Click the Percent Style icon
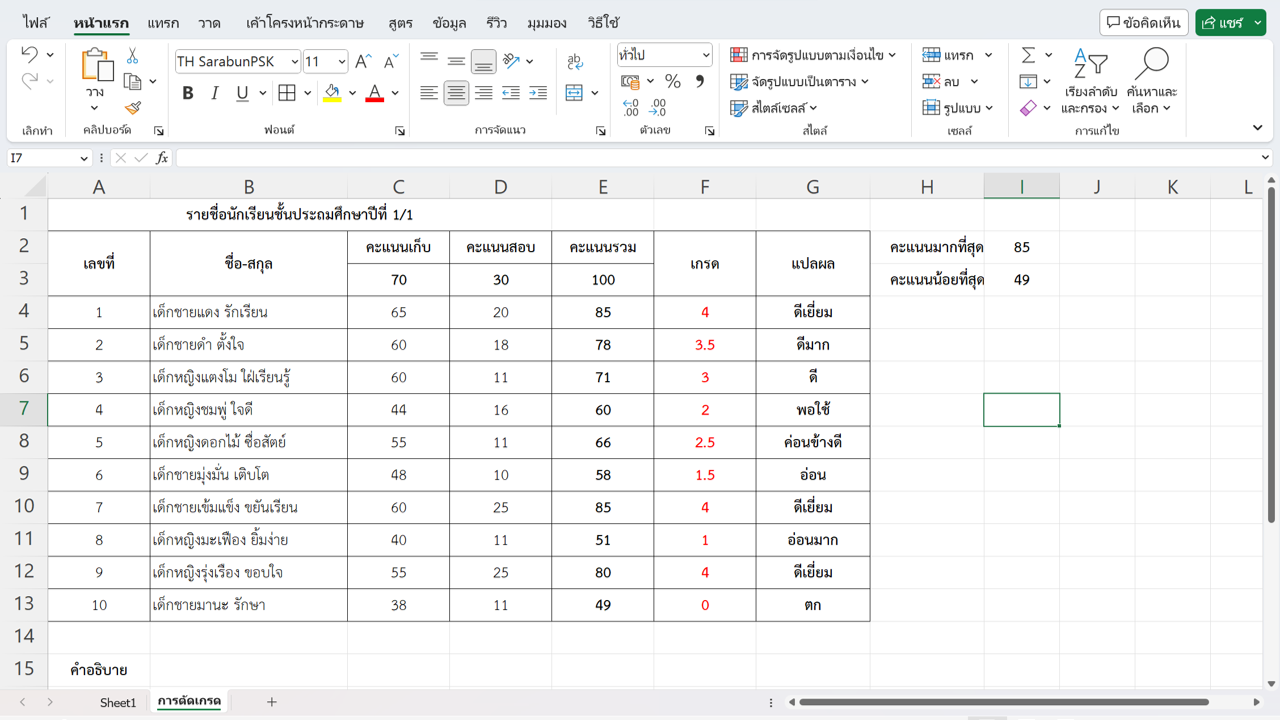Image resolution: width=1280 pixels, height=720 pixels. (x=673, y=82)
